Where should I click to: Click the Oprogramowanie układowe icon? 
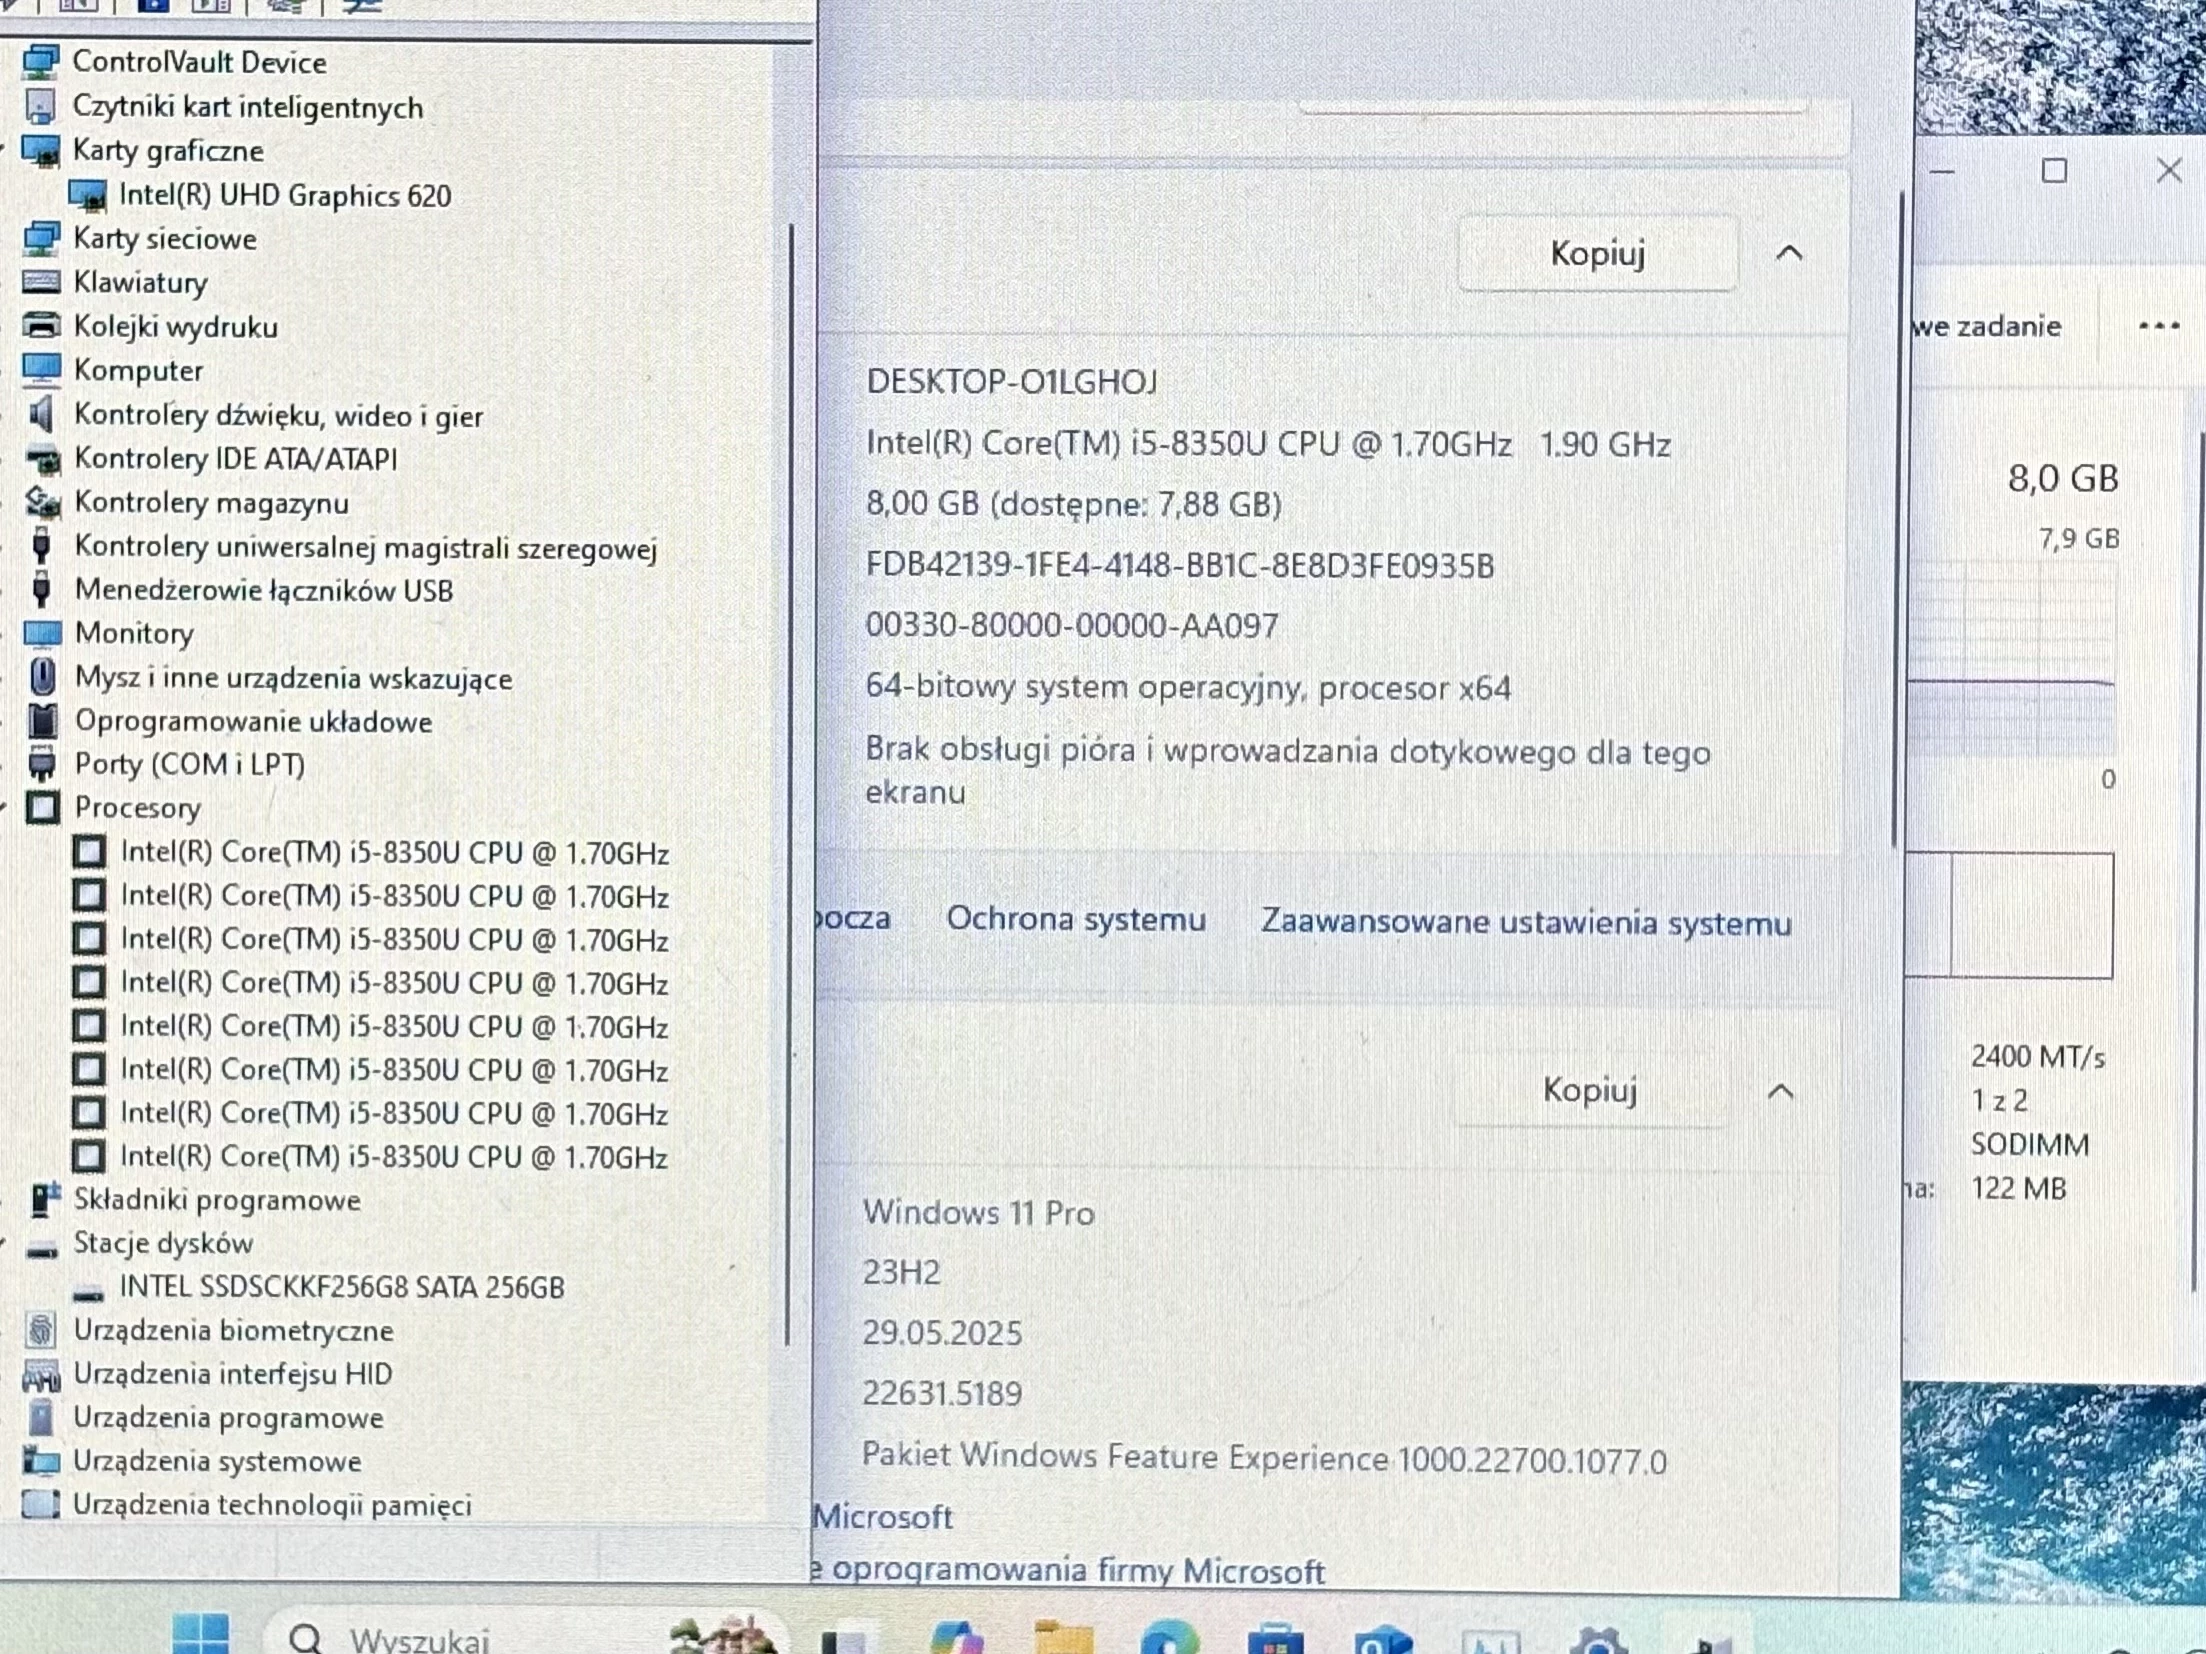(x=43, y=721)
